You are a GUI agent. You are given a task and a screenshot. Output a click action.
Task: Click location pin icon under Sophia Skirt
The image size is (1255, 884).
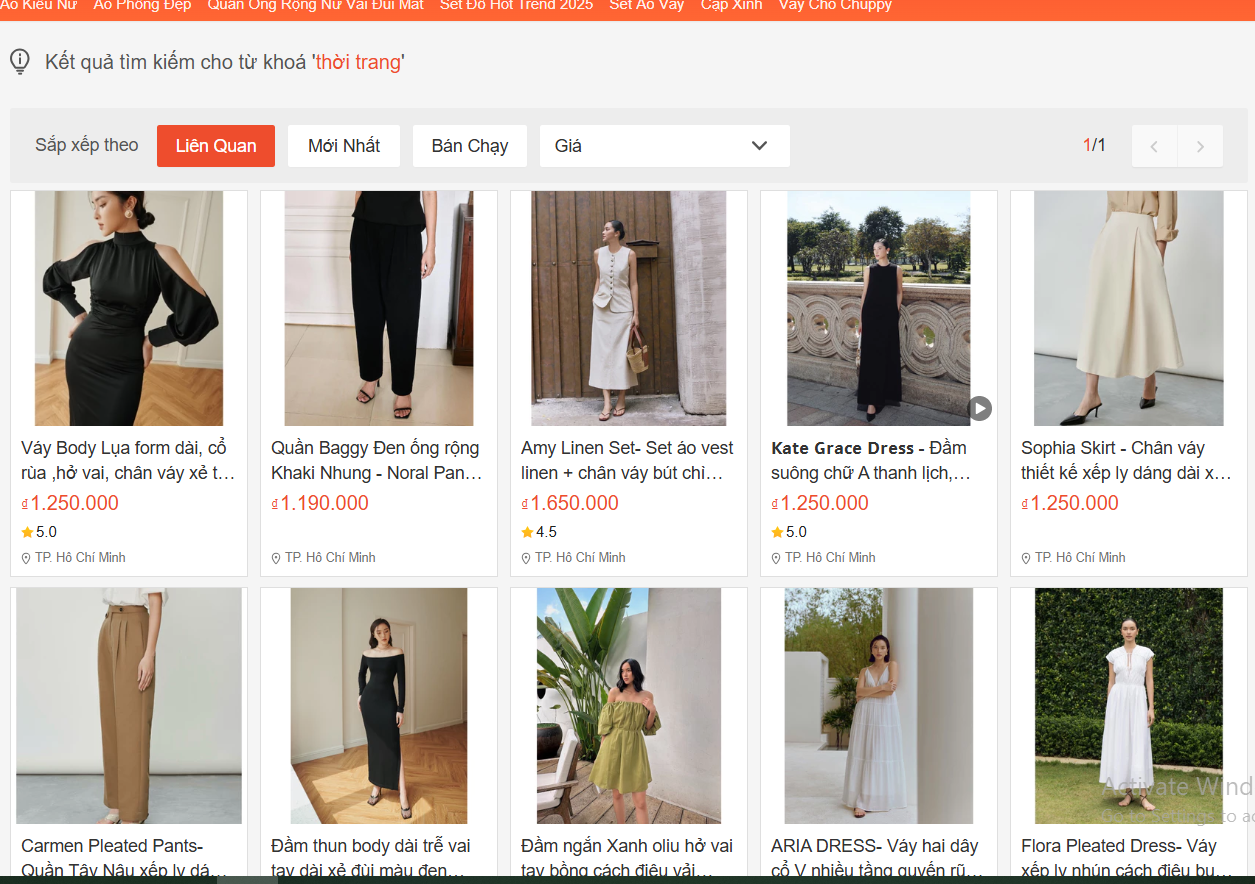1026,558
